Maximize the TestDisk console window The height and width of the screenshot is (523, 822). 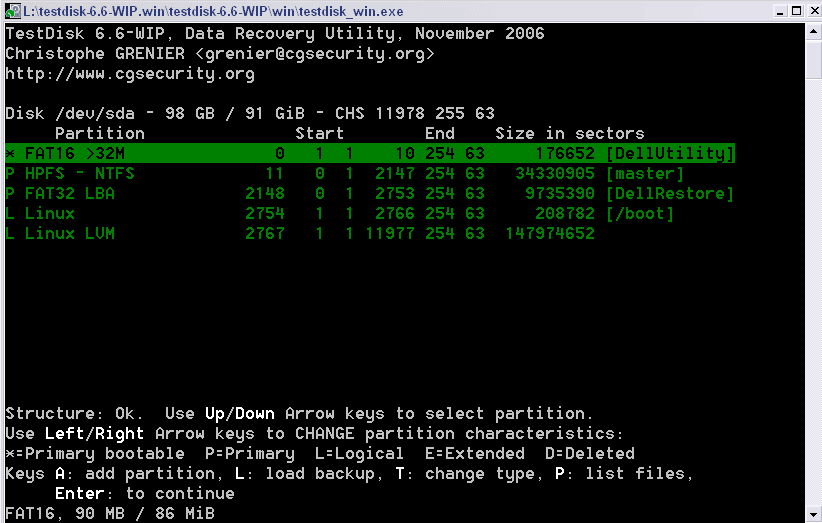(x=796, y=10)
